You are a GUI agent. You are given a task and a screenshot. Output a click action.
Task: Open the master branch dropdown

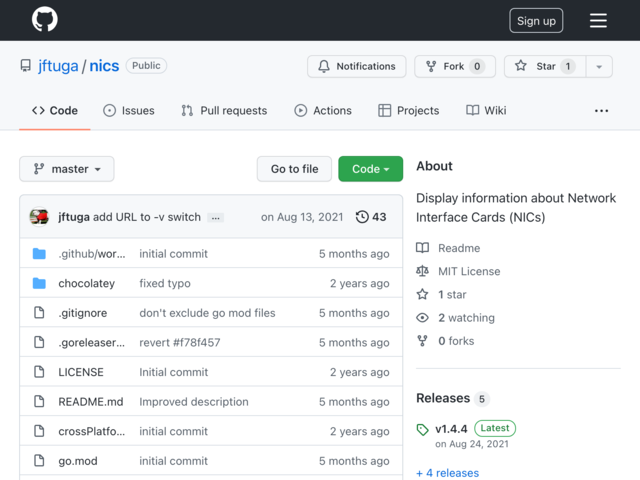point(67,169)
